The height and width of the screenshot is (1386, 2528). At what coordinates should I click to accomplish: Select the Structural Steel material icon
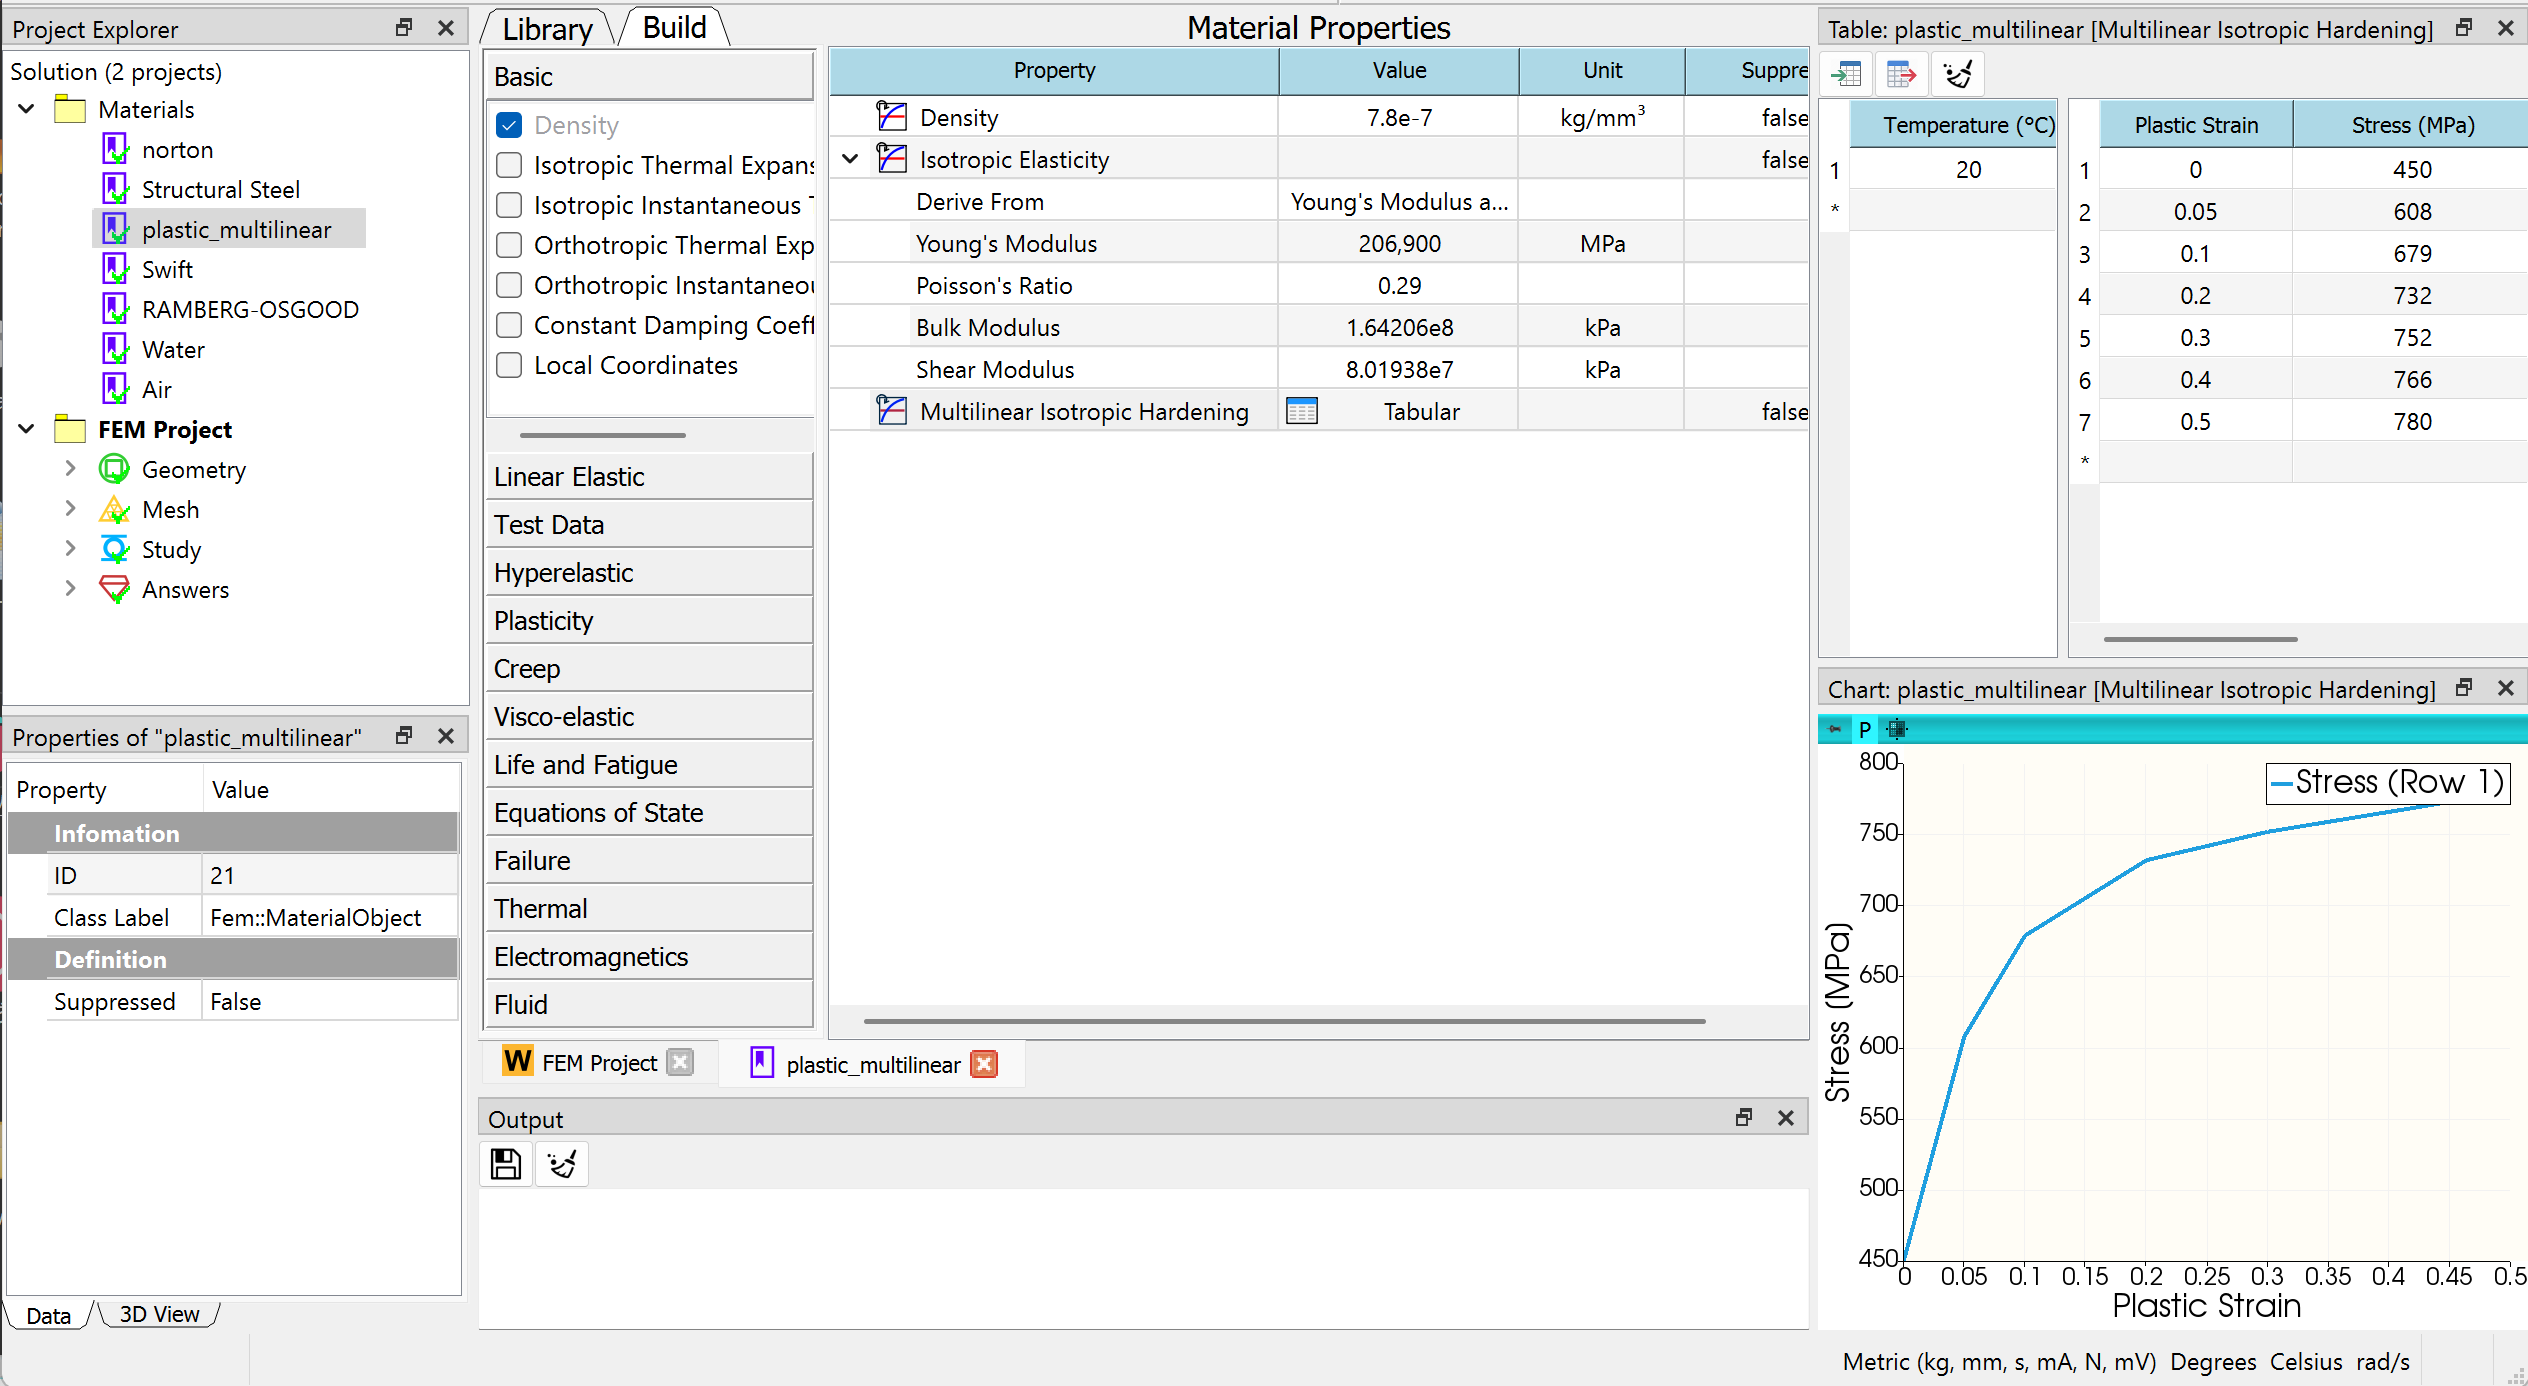click(115, 189)
